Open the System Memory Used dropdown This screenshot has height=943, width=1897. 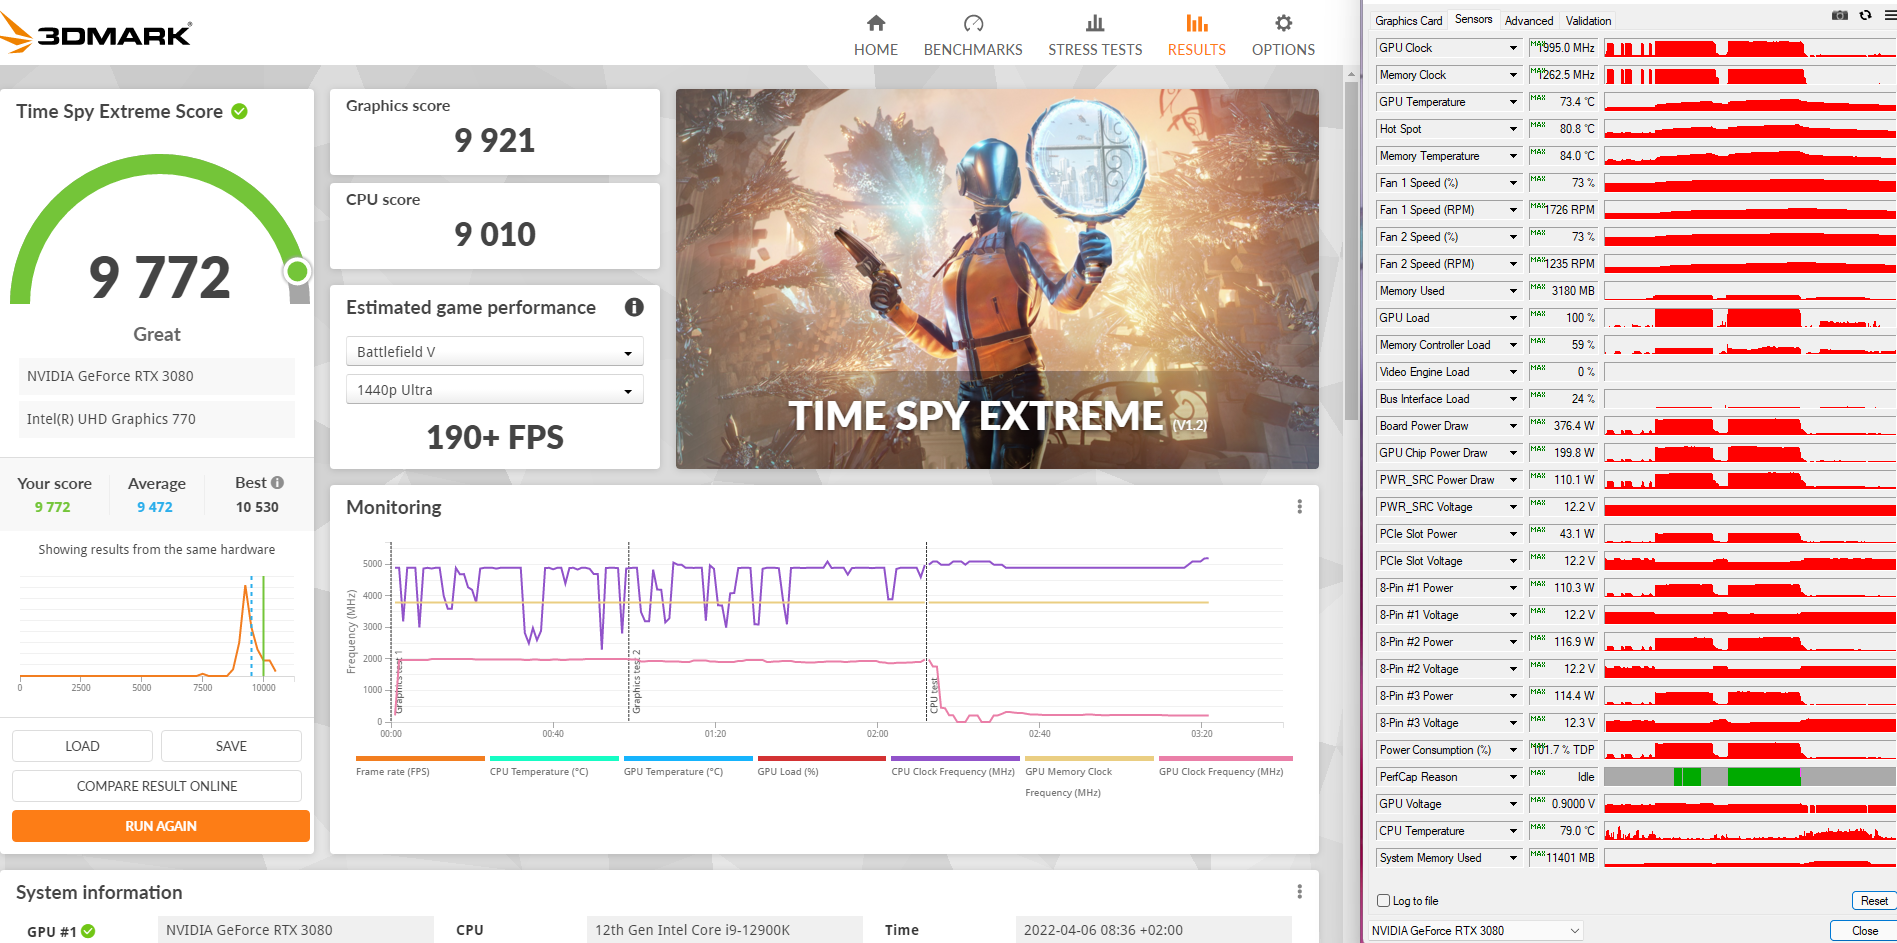pyautogui.click(x=1513, y=858)
